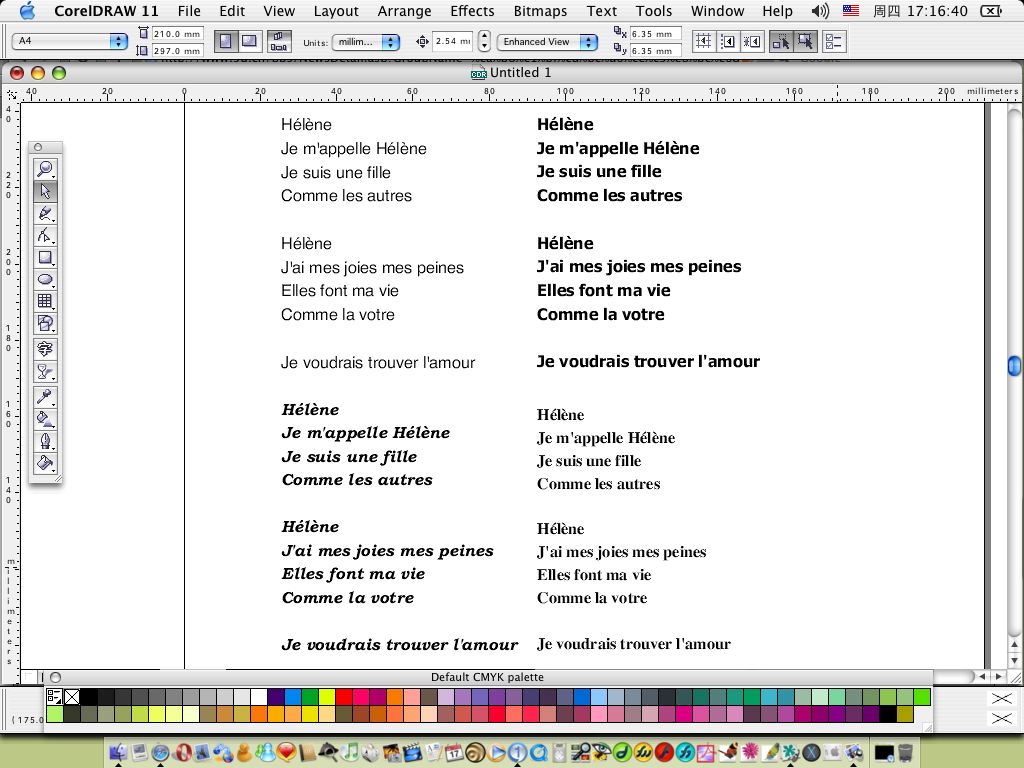Pick the white swatch in the palette

[x=259, y=697]
